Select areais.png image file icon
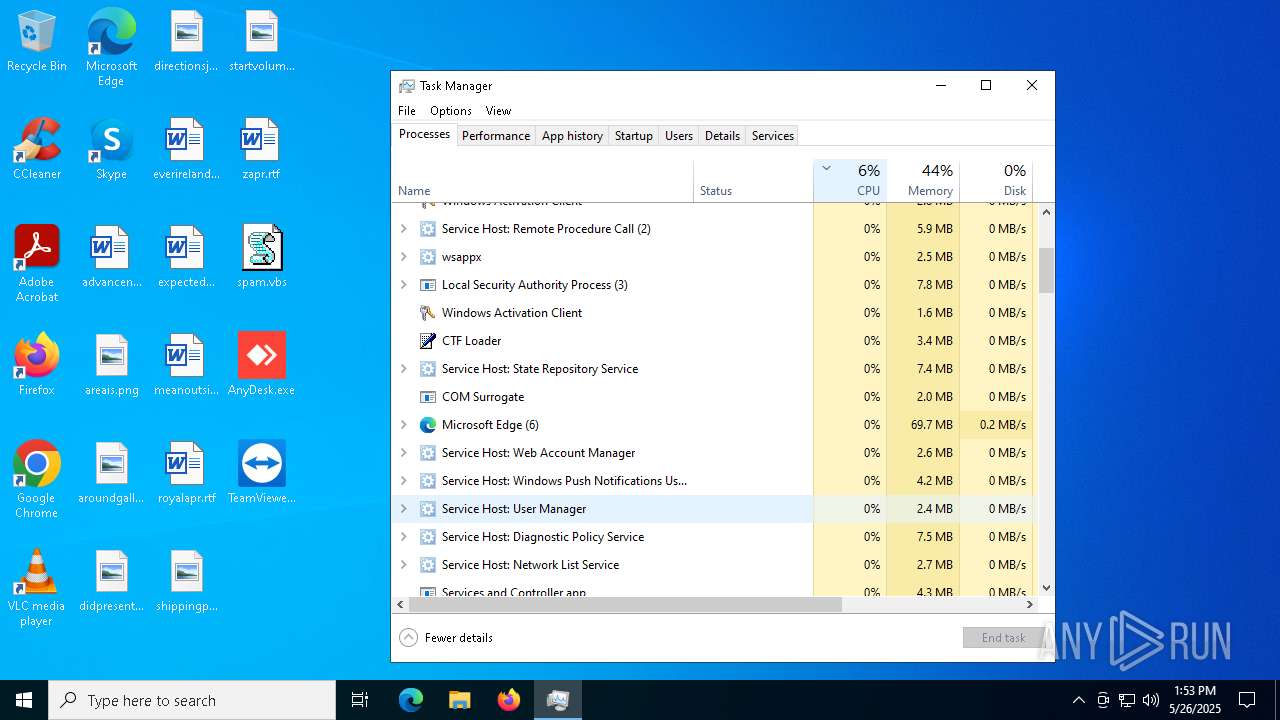 tap(111, 365)
